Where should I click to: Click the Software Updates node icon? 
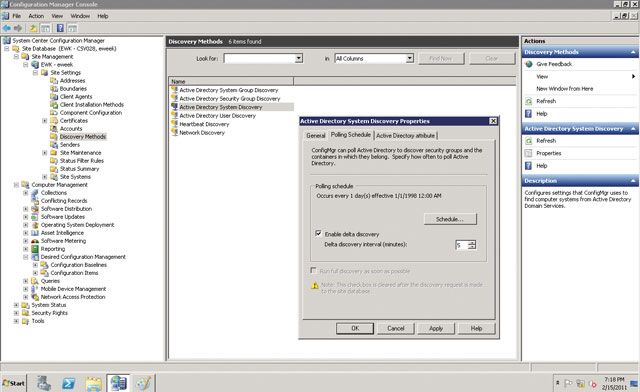[35, 217]
